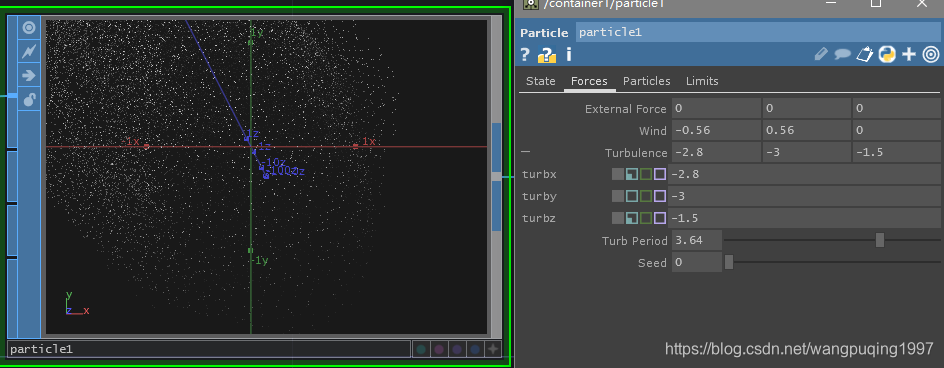Click the purple circle flag under the viewer
The image size is (944, 368).
point(457,349)
